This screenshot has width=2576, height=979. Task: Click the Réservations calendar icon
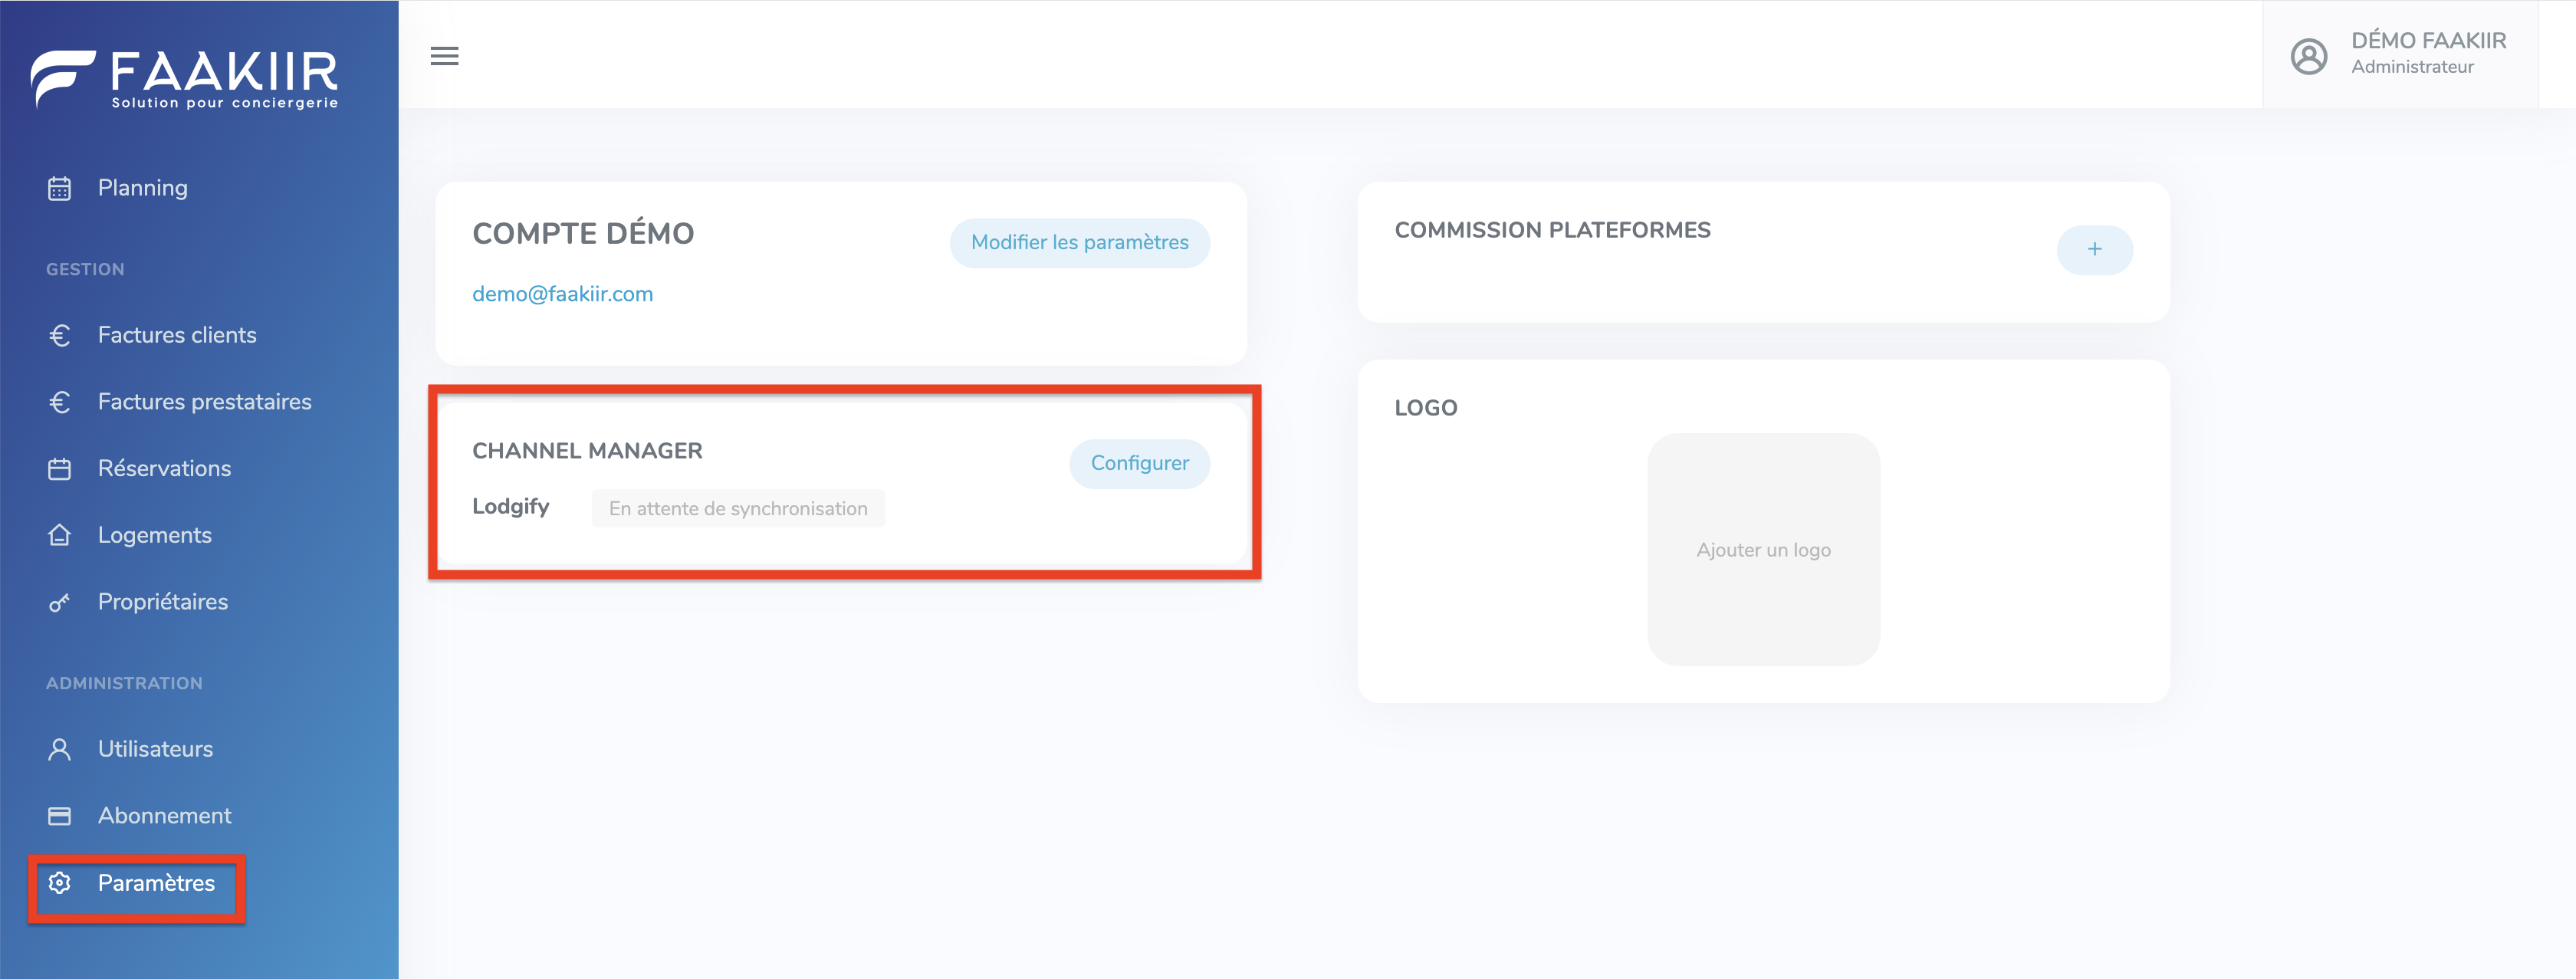coord(59,469)
